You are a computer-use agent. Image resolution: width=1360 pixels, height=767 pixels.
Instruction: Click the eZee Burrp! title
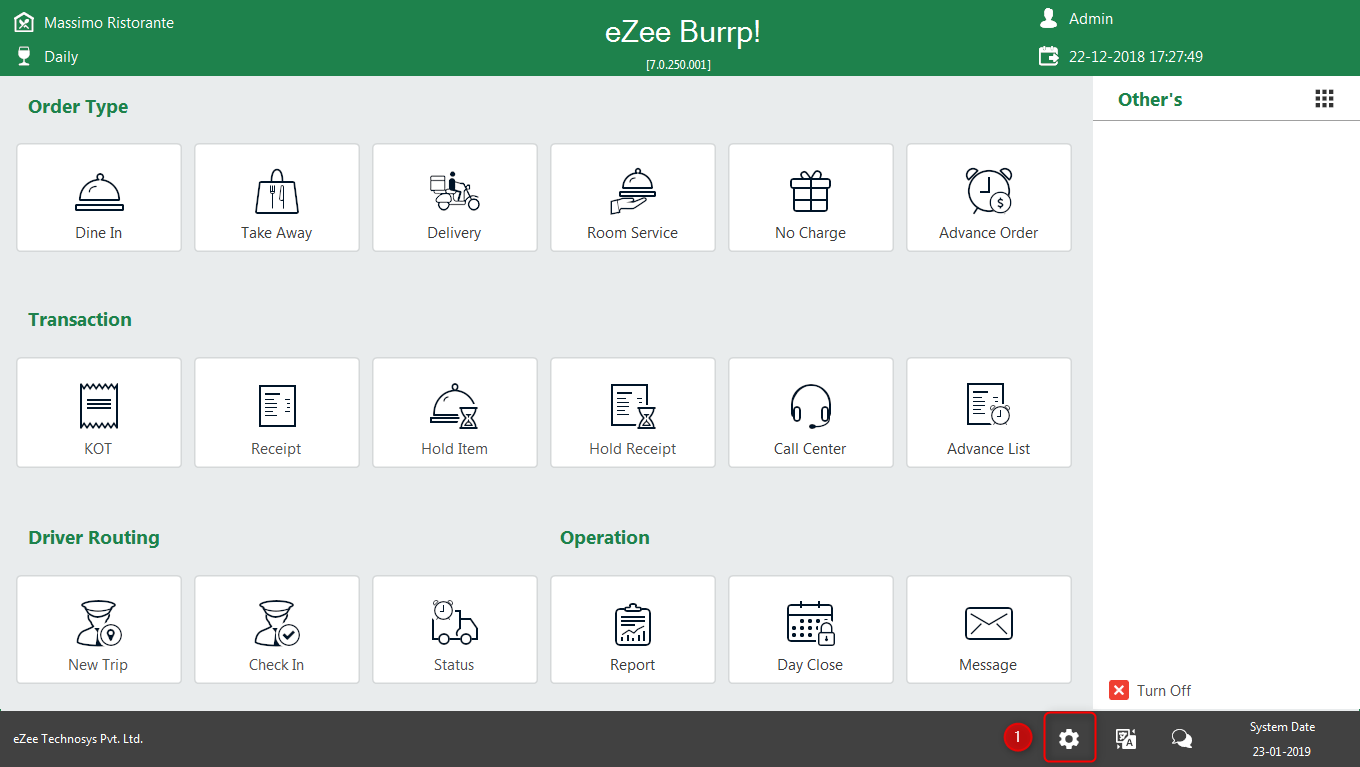coord(683,32)
